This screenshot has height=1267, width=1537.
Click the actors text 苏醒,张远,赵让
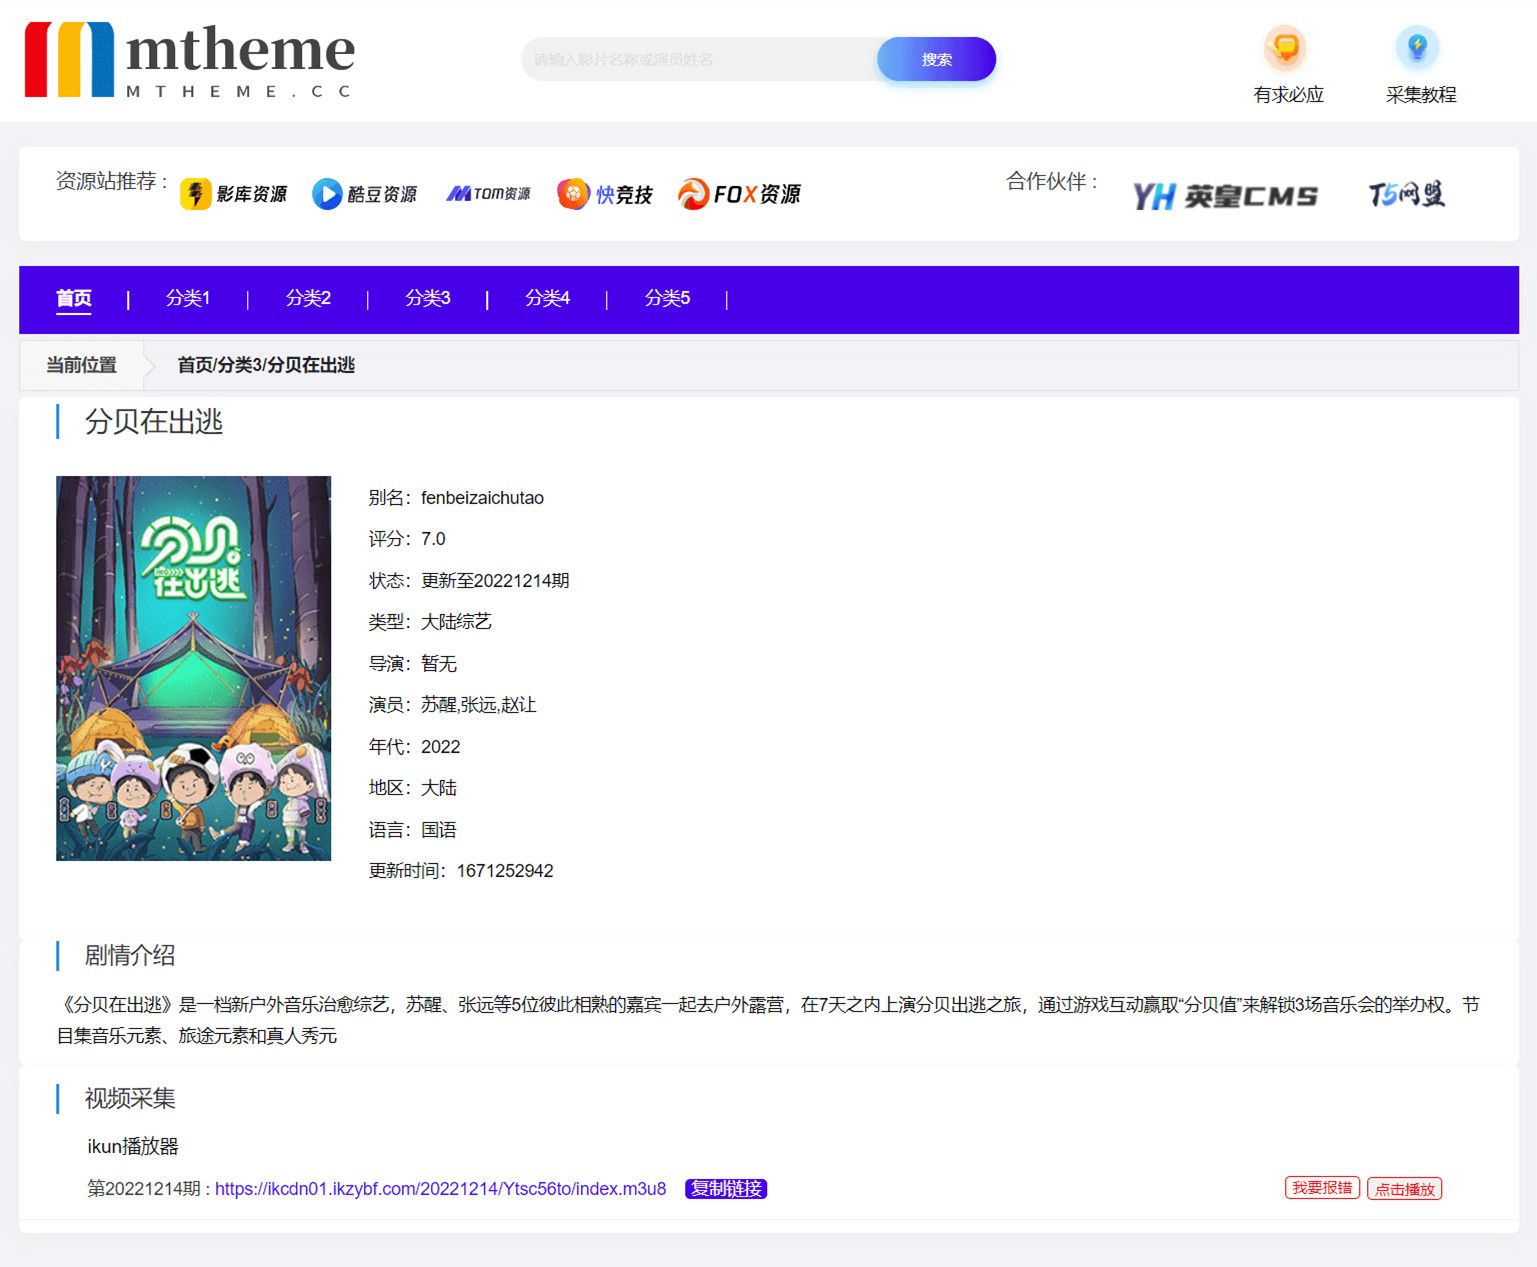[479, 705]
